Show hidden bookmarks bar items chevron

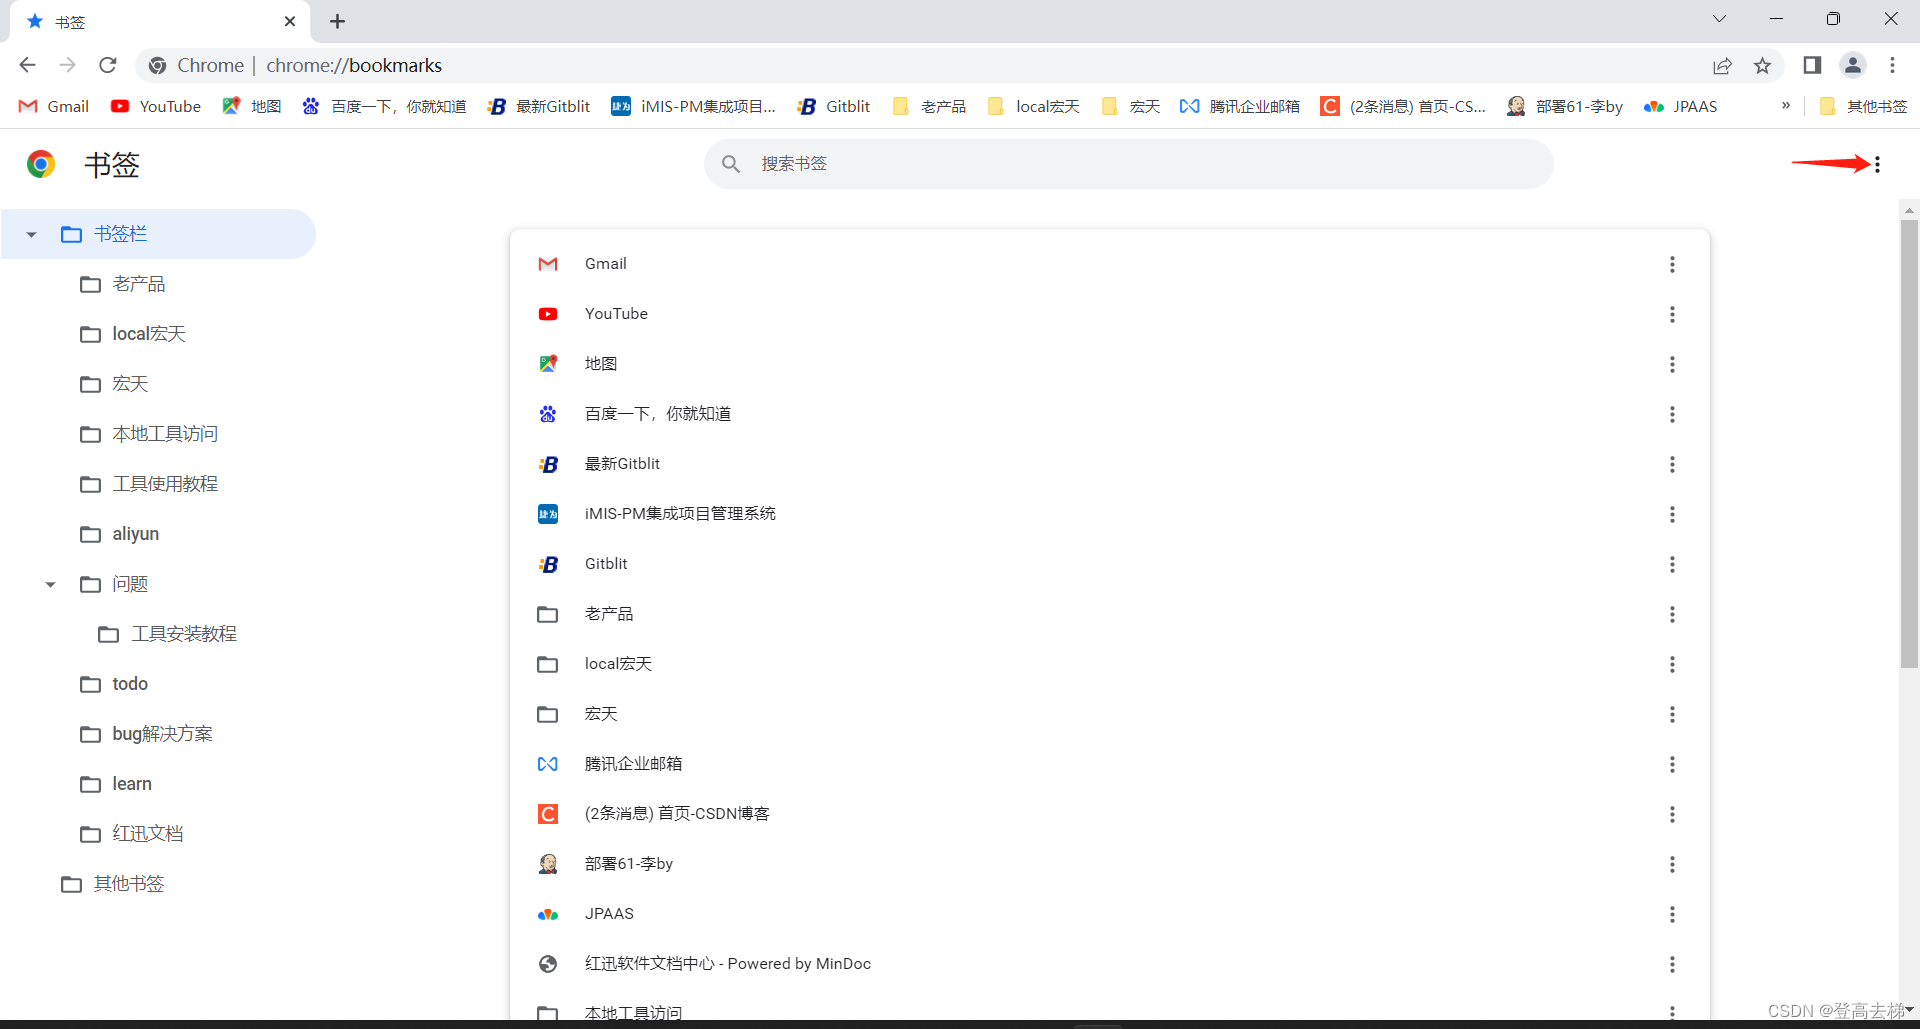click(1786, 106)
